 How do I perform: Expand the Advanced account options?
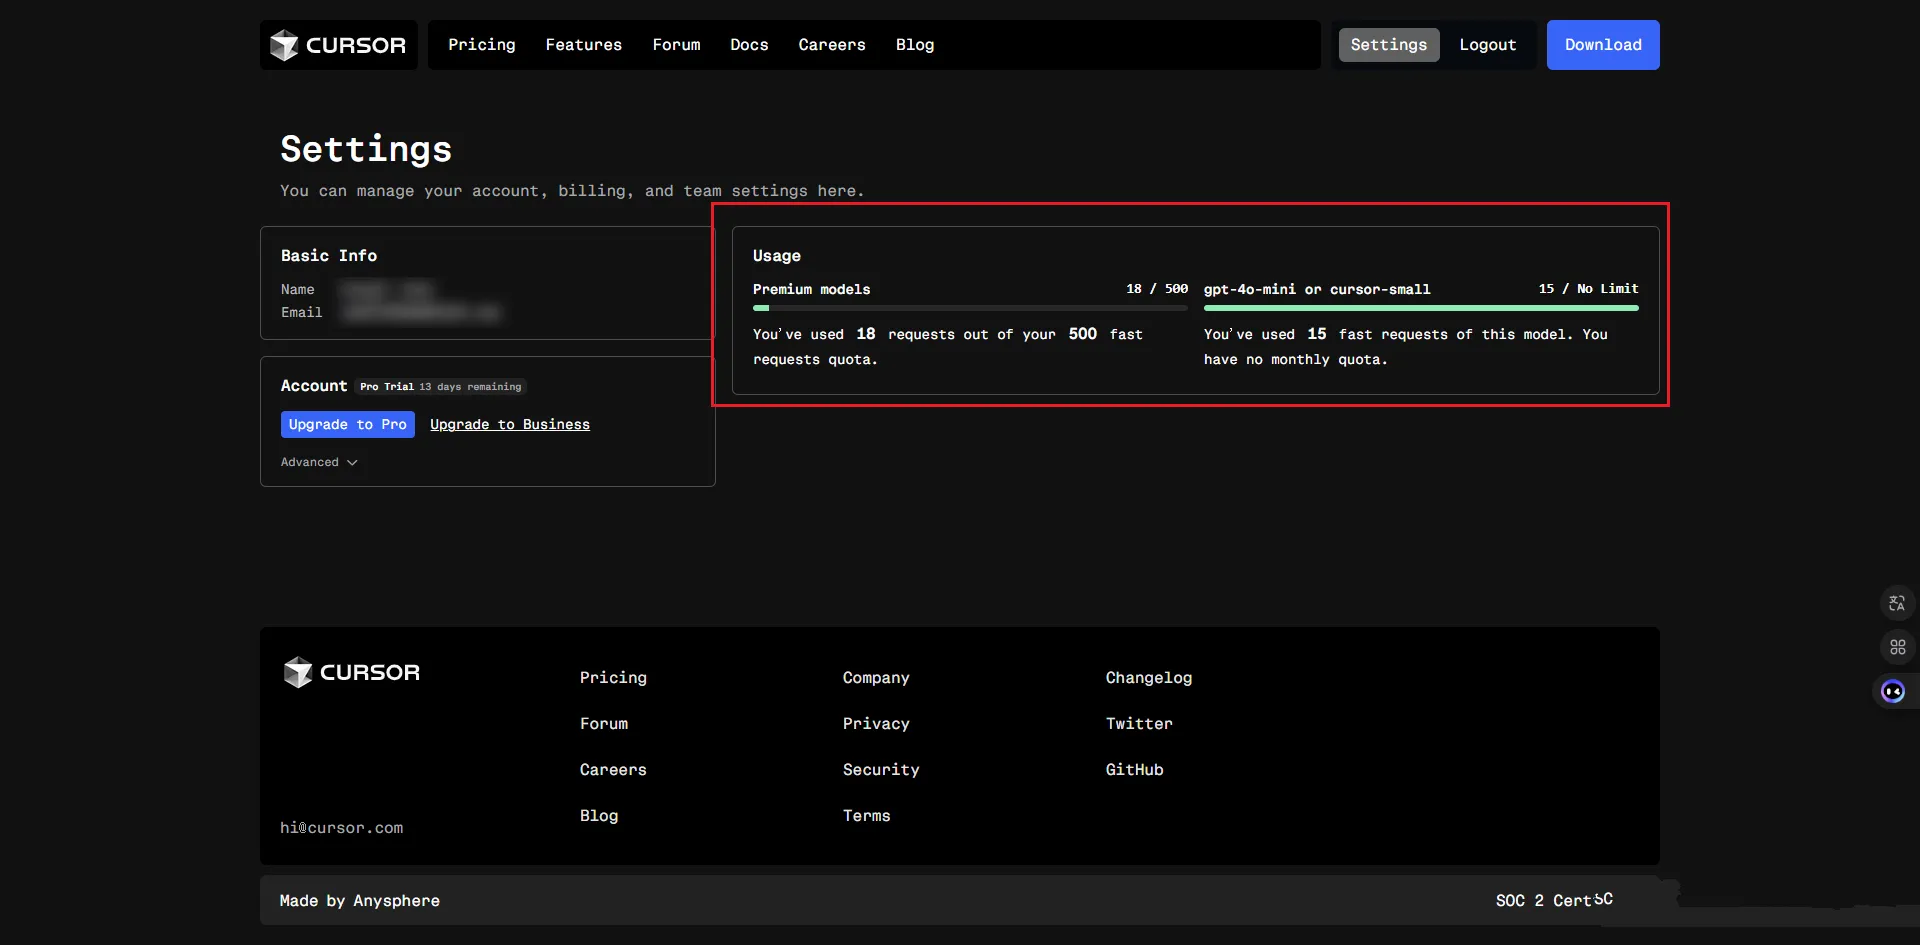point(319,462)
